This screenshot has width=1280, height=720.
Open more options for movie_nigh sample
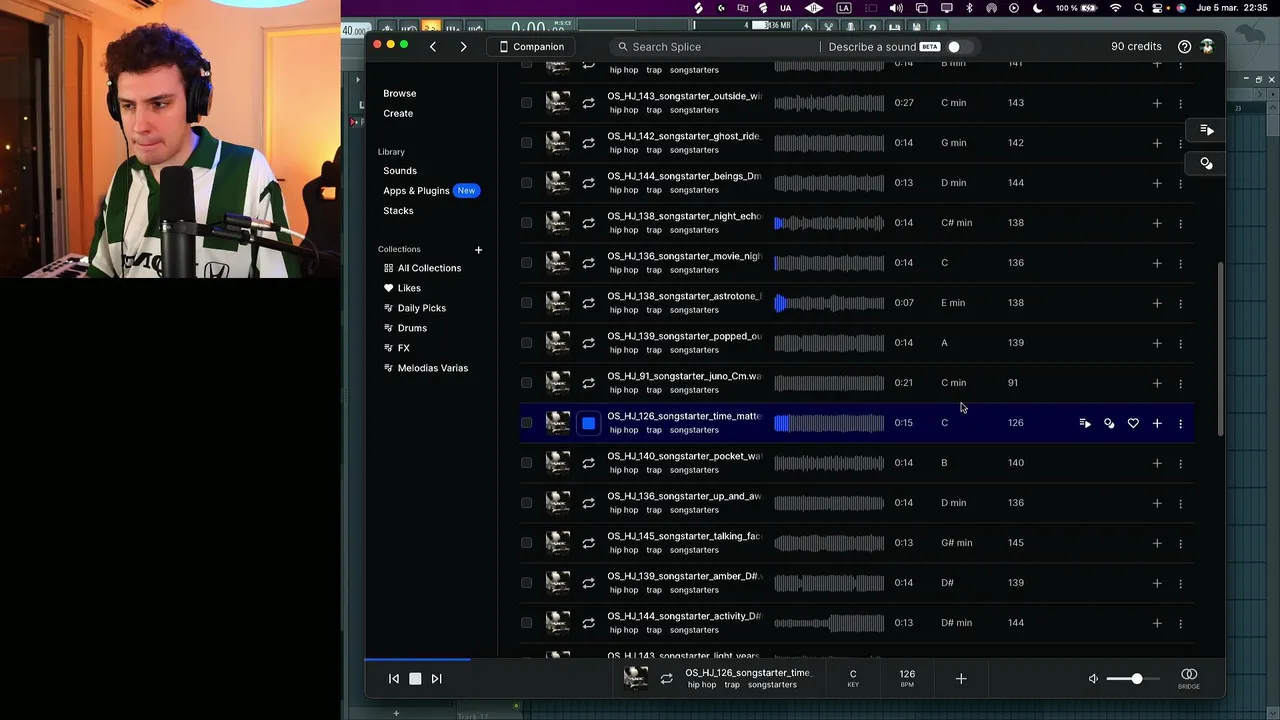coord(1180,263)
